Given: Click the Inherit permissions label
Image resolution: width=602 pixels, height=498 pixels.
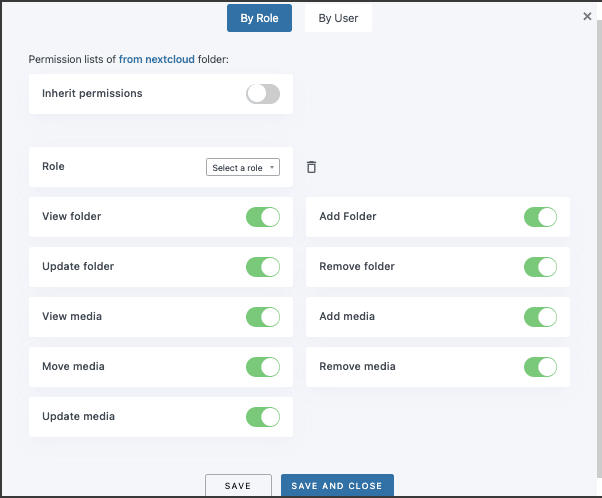Looking at the screenshot, I should [x=92, y=94].
